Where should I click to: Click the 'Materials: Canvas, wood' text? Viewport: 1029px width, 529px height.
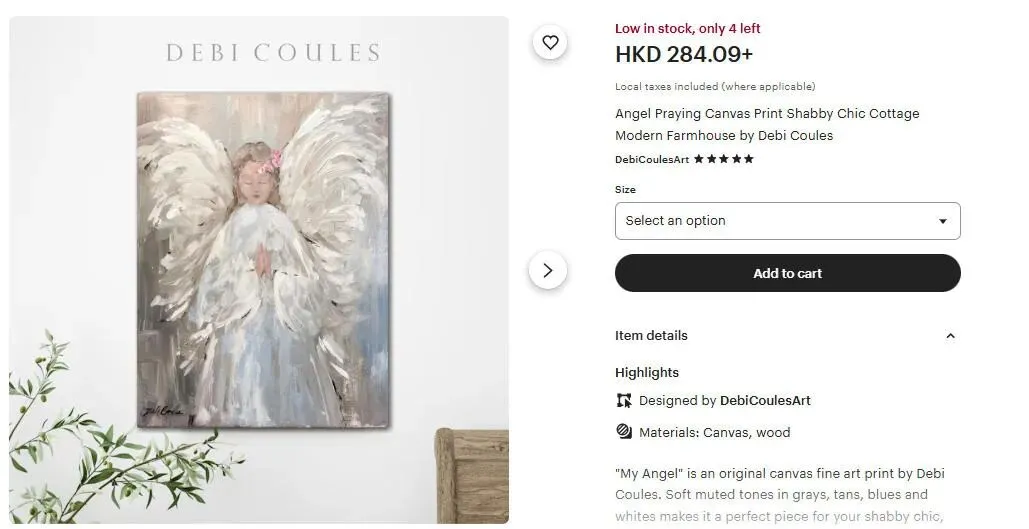[x=714, y=433]
